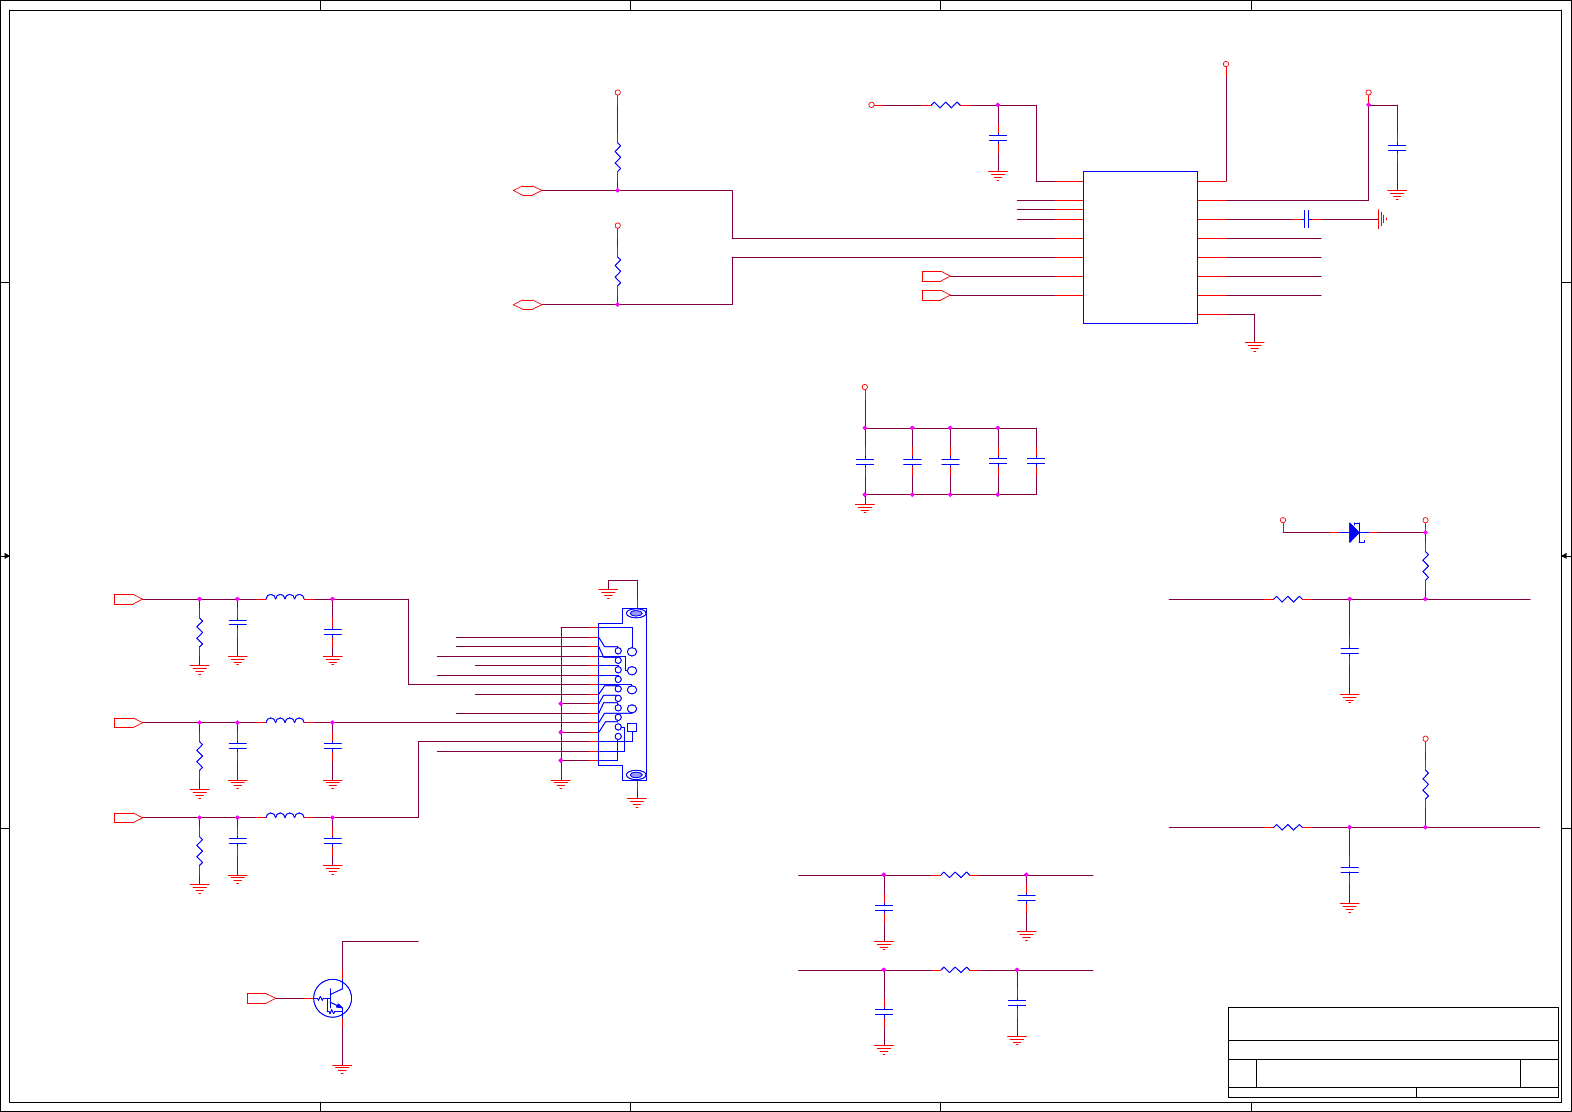Click the series resistor feeding the IC's top-left pin
1572x1112 pixels.
(x=945, y=105)
